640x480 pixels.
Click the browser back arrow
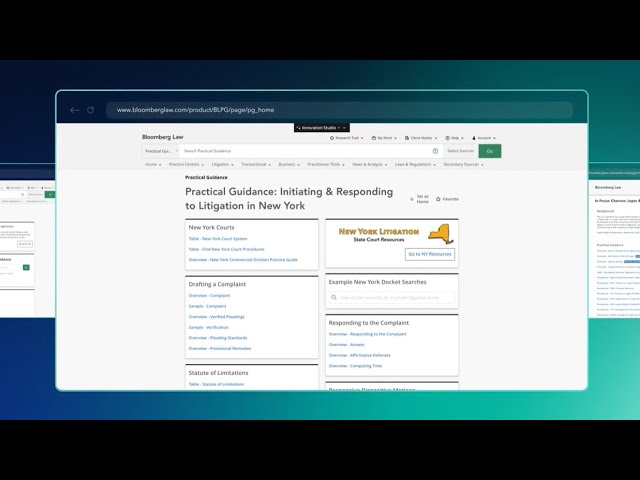pos(74,110)
